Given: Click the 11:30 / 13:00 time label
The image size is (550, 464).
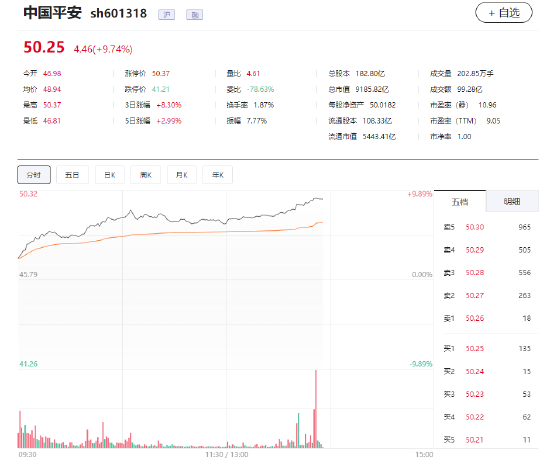Looking at the screenshot, I should click(227, 455).
